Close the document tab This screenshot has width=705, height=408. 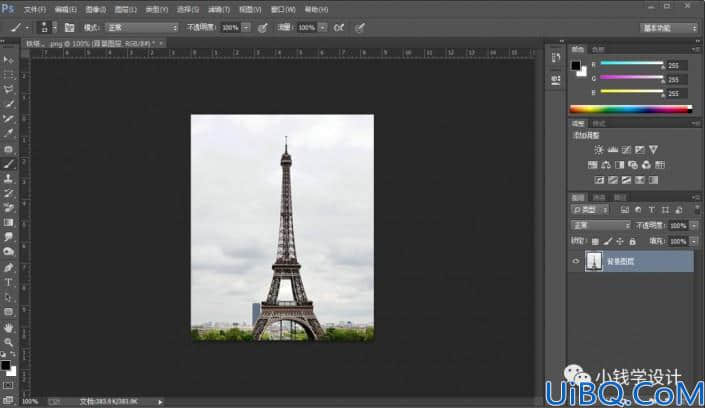(161, 43)
